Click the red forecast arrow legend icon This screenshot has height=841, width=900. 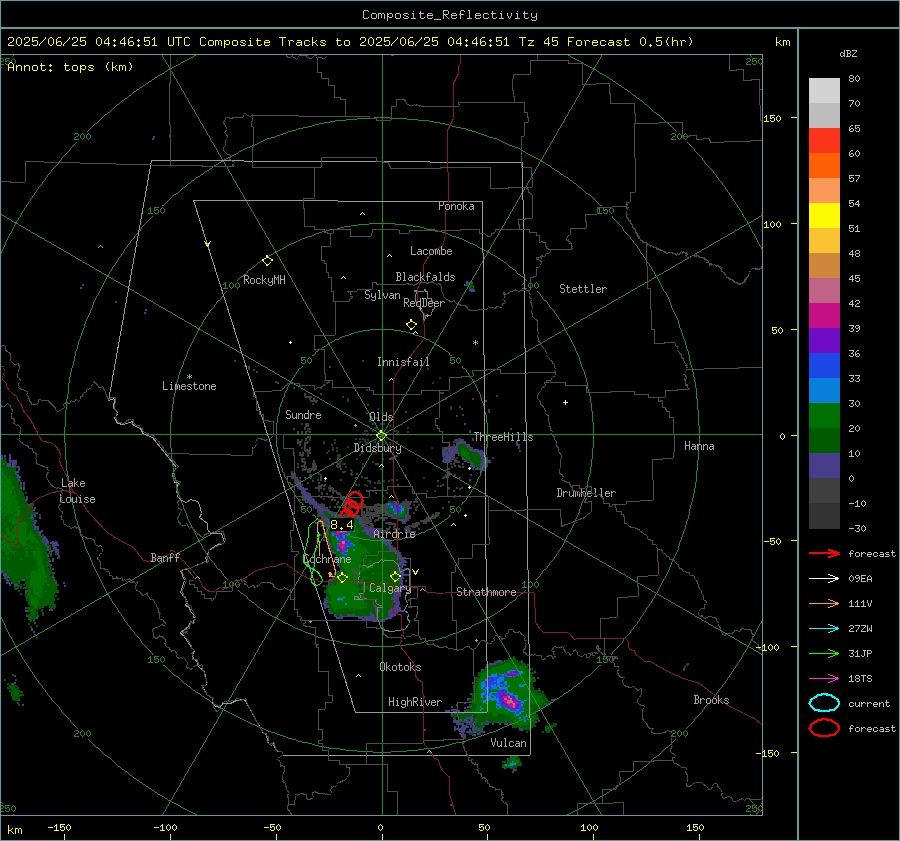824,553
